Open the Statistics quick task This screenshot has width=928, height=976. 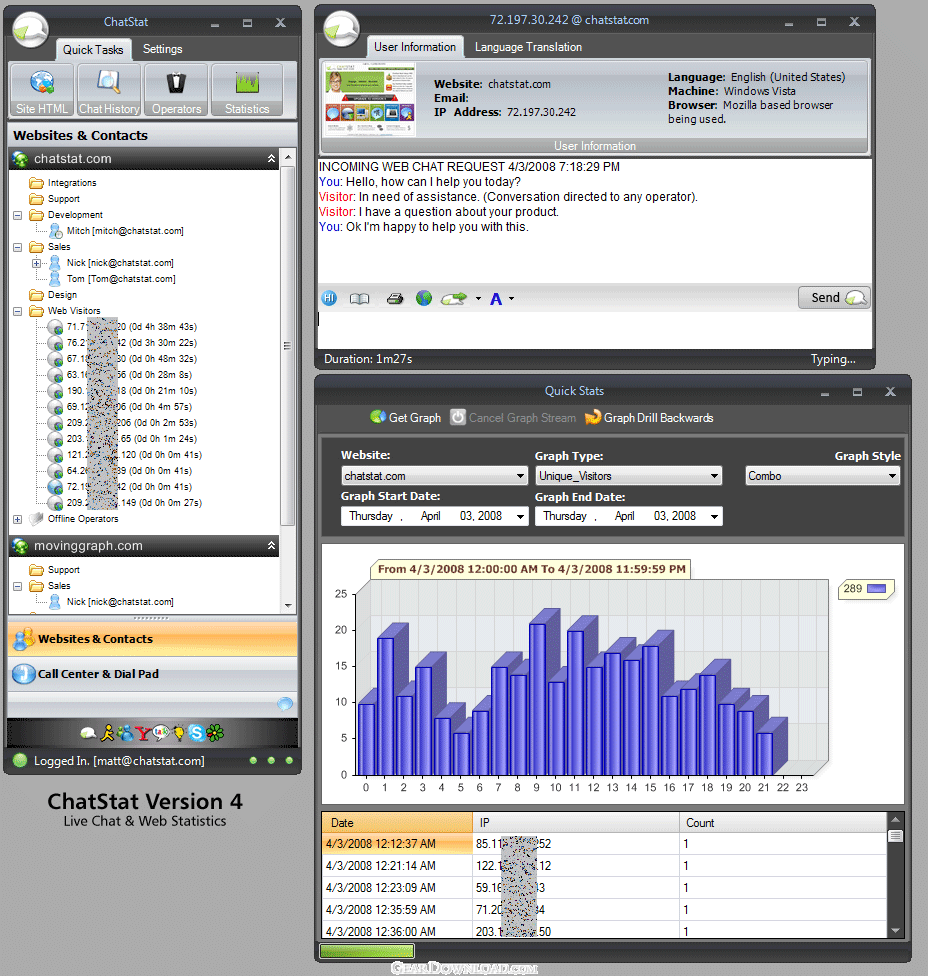pyautogui.click(x=247, y=90)
